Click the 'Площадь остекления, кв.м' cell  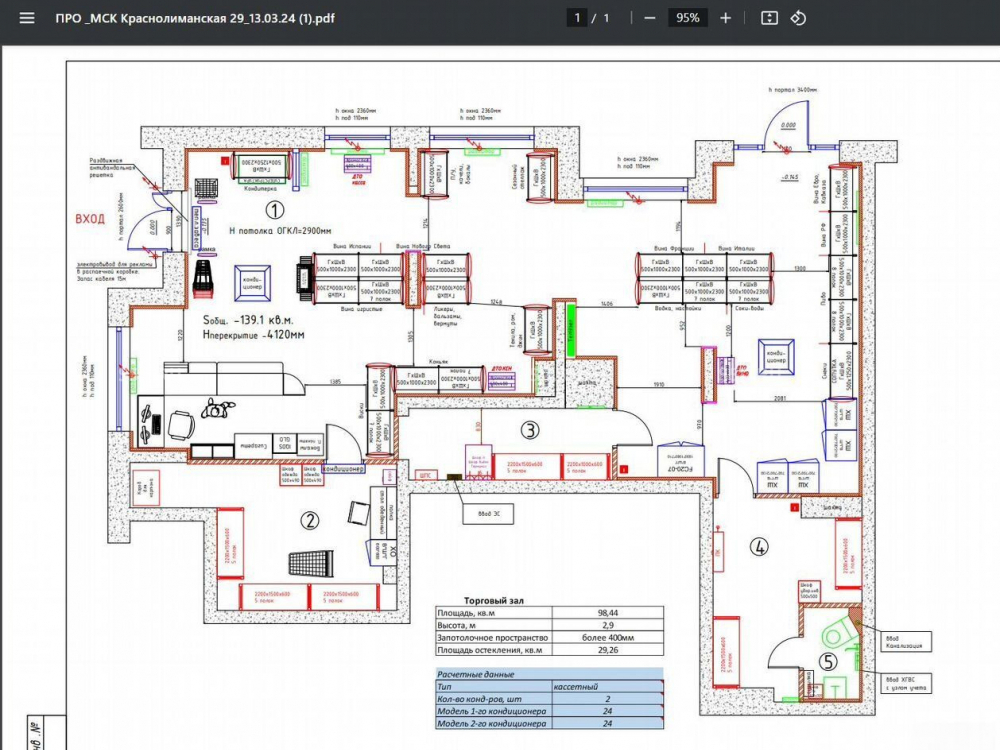pos(494,650)
